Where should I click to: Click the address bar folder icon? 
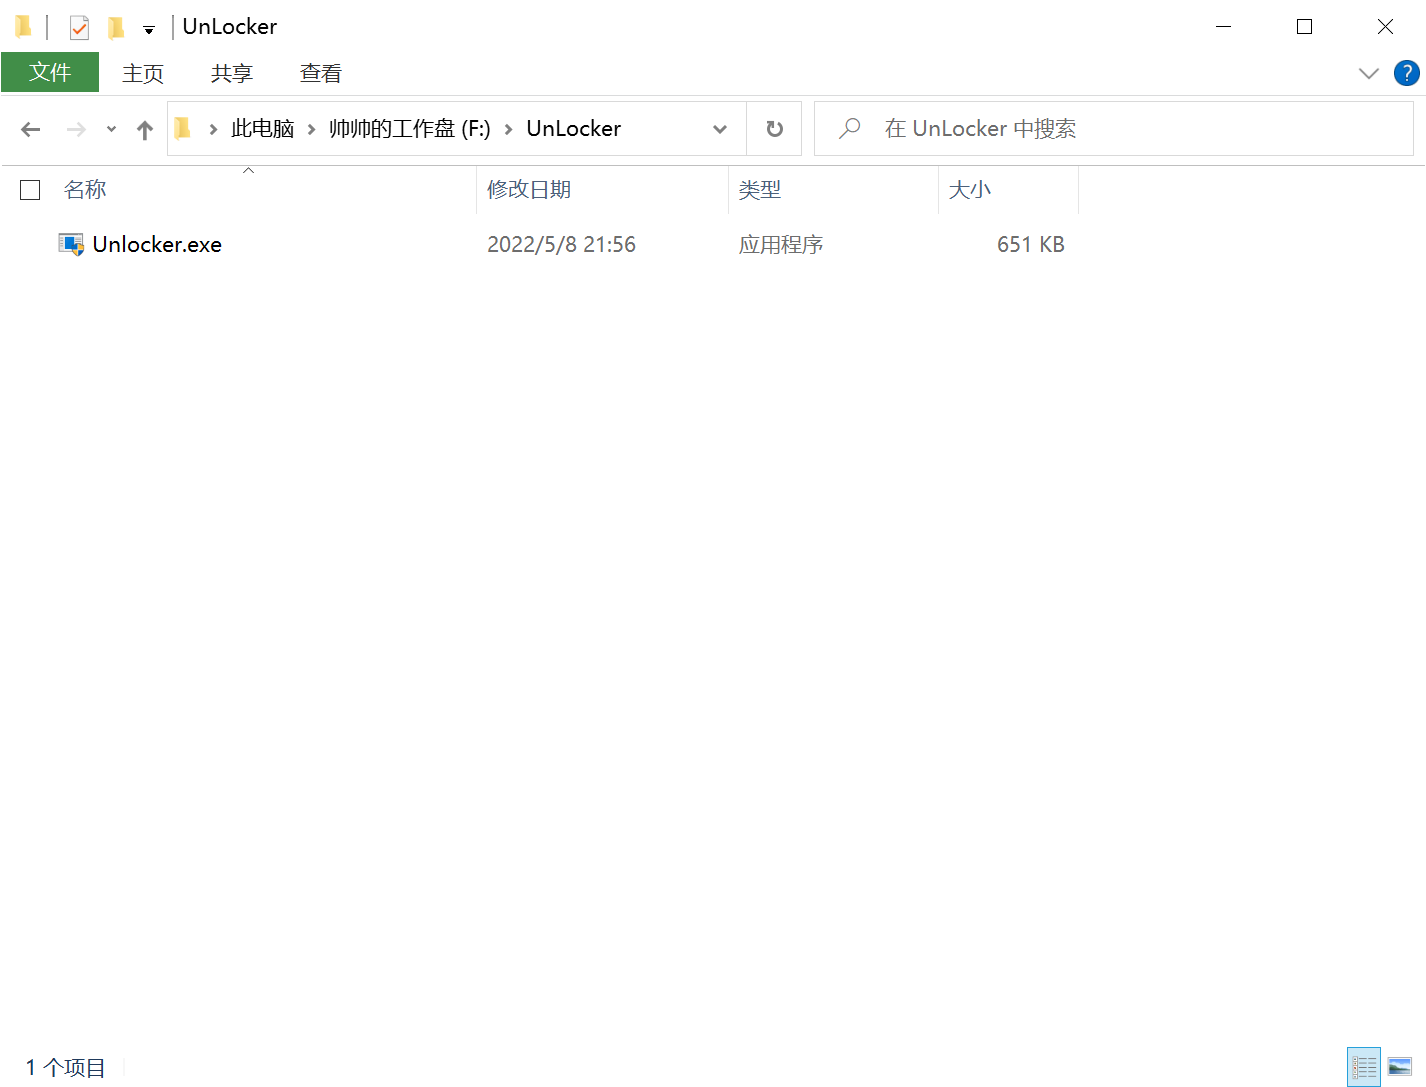point(183,128)
